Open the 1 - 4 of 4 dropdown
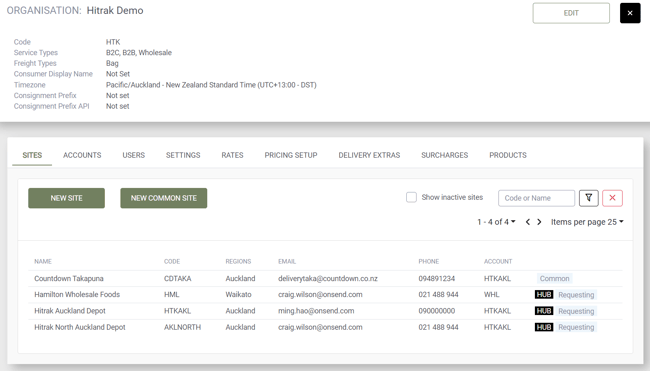Image resolution: width=650 pixels, height=371 pixels. coord(496,222)
